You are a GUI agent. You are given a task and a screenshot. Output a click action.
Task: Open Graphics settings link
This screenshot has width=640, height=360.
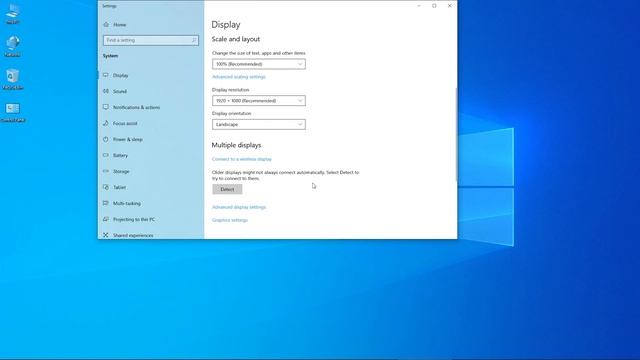230,220
